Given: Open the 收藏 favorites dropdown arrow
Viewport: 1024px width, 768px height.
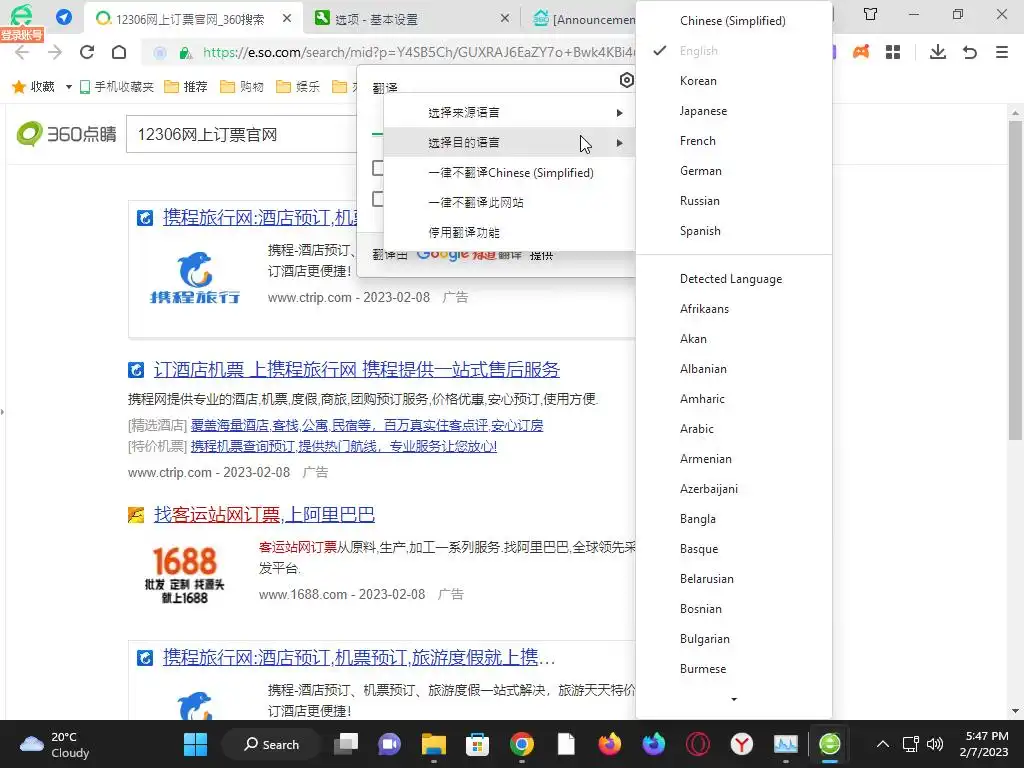Looking at the screenshot, I should [x=69, y=87].
